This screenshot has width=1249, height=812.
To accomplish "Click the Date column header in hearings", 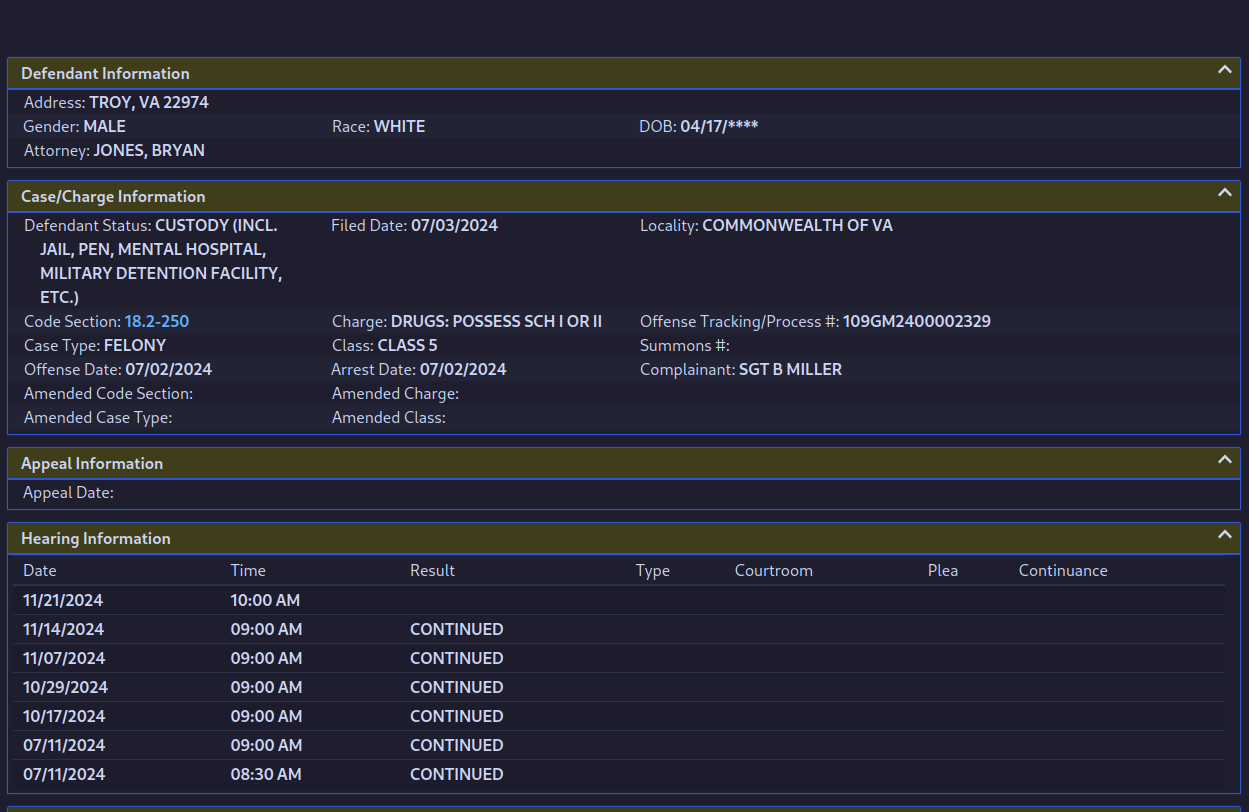I will coord(40,570).
